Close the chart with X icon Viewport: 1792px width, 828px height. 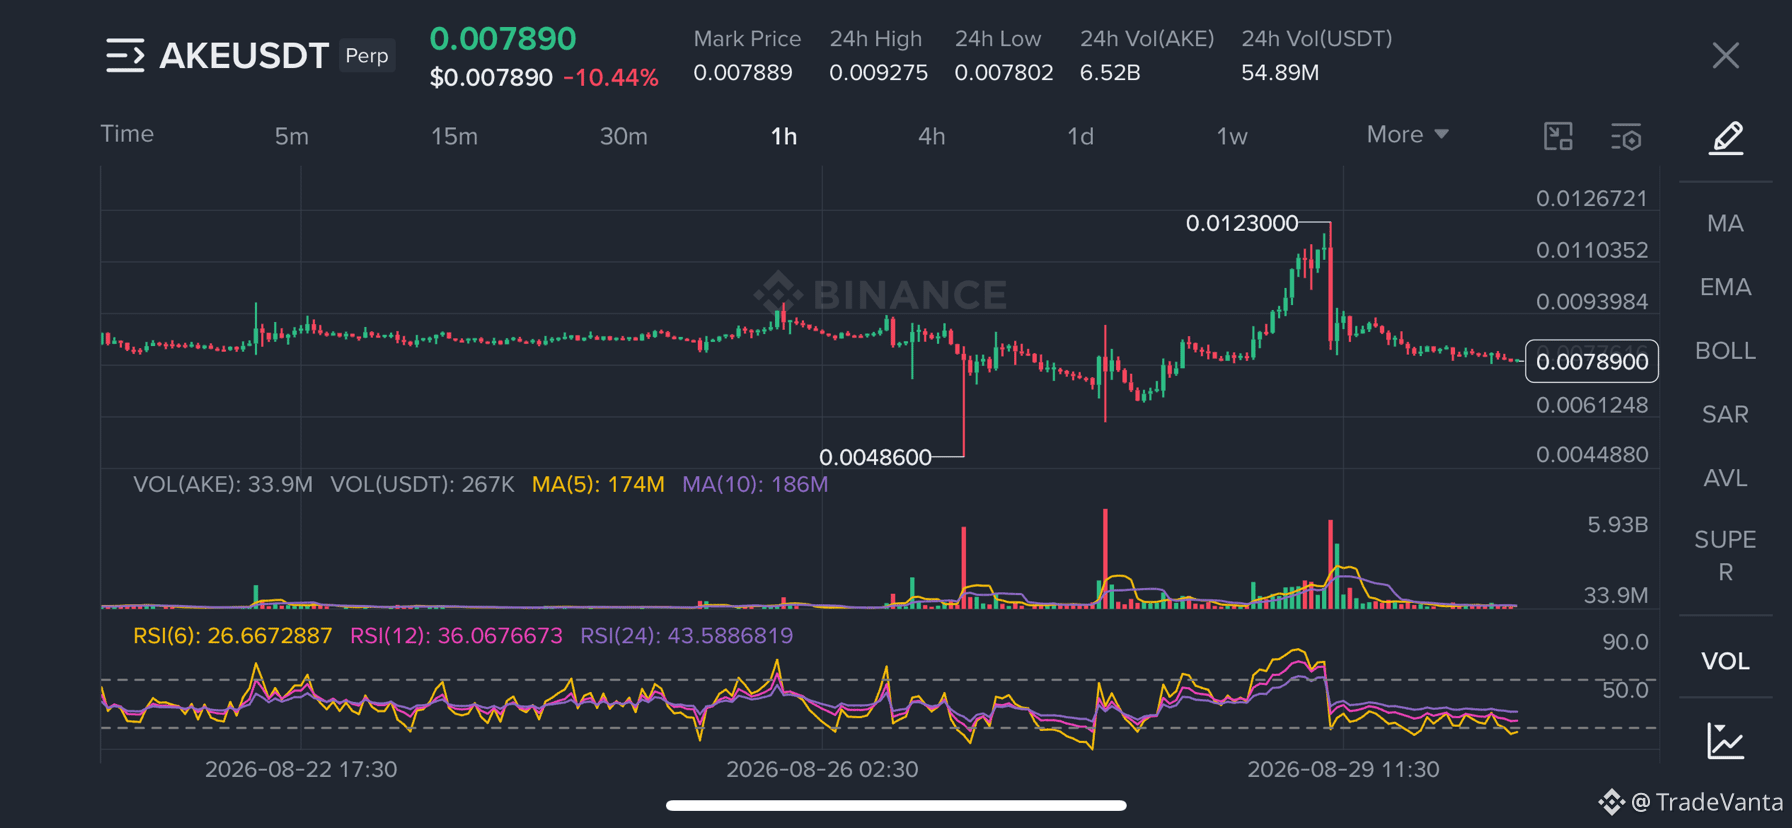pyautogui.click(x=1725, y=55)
